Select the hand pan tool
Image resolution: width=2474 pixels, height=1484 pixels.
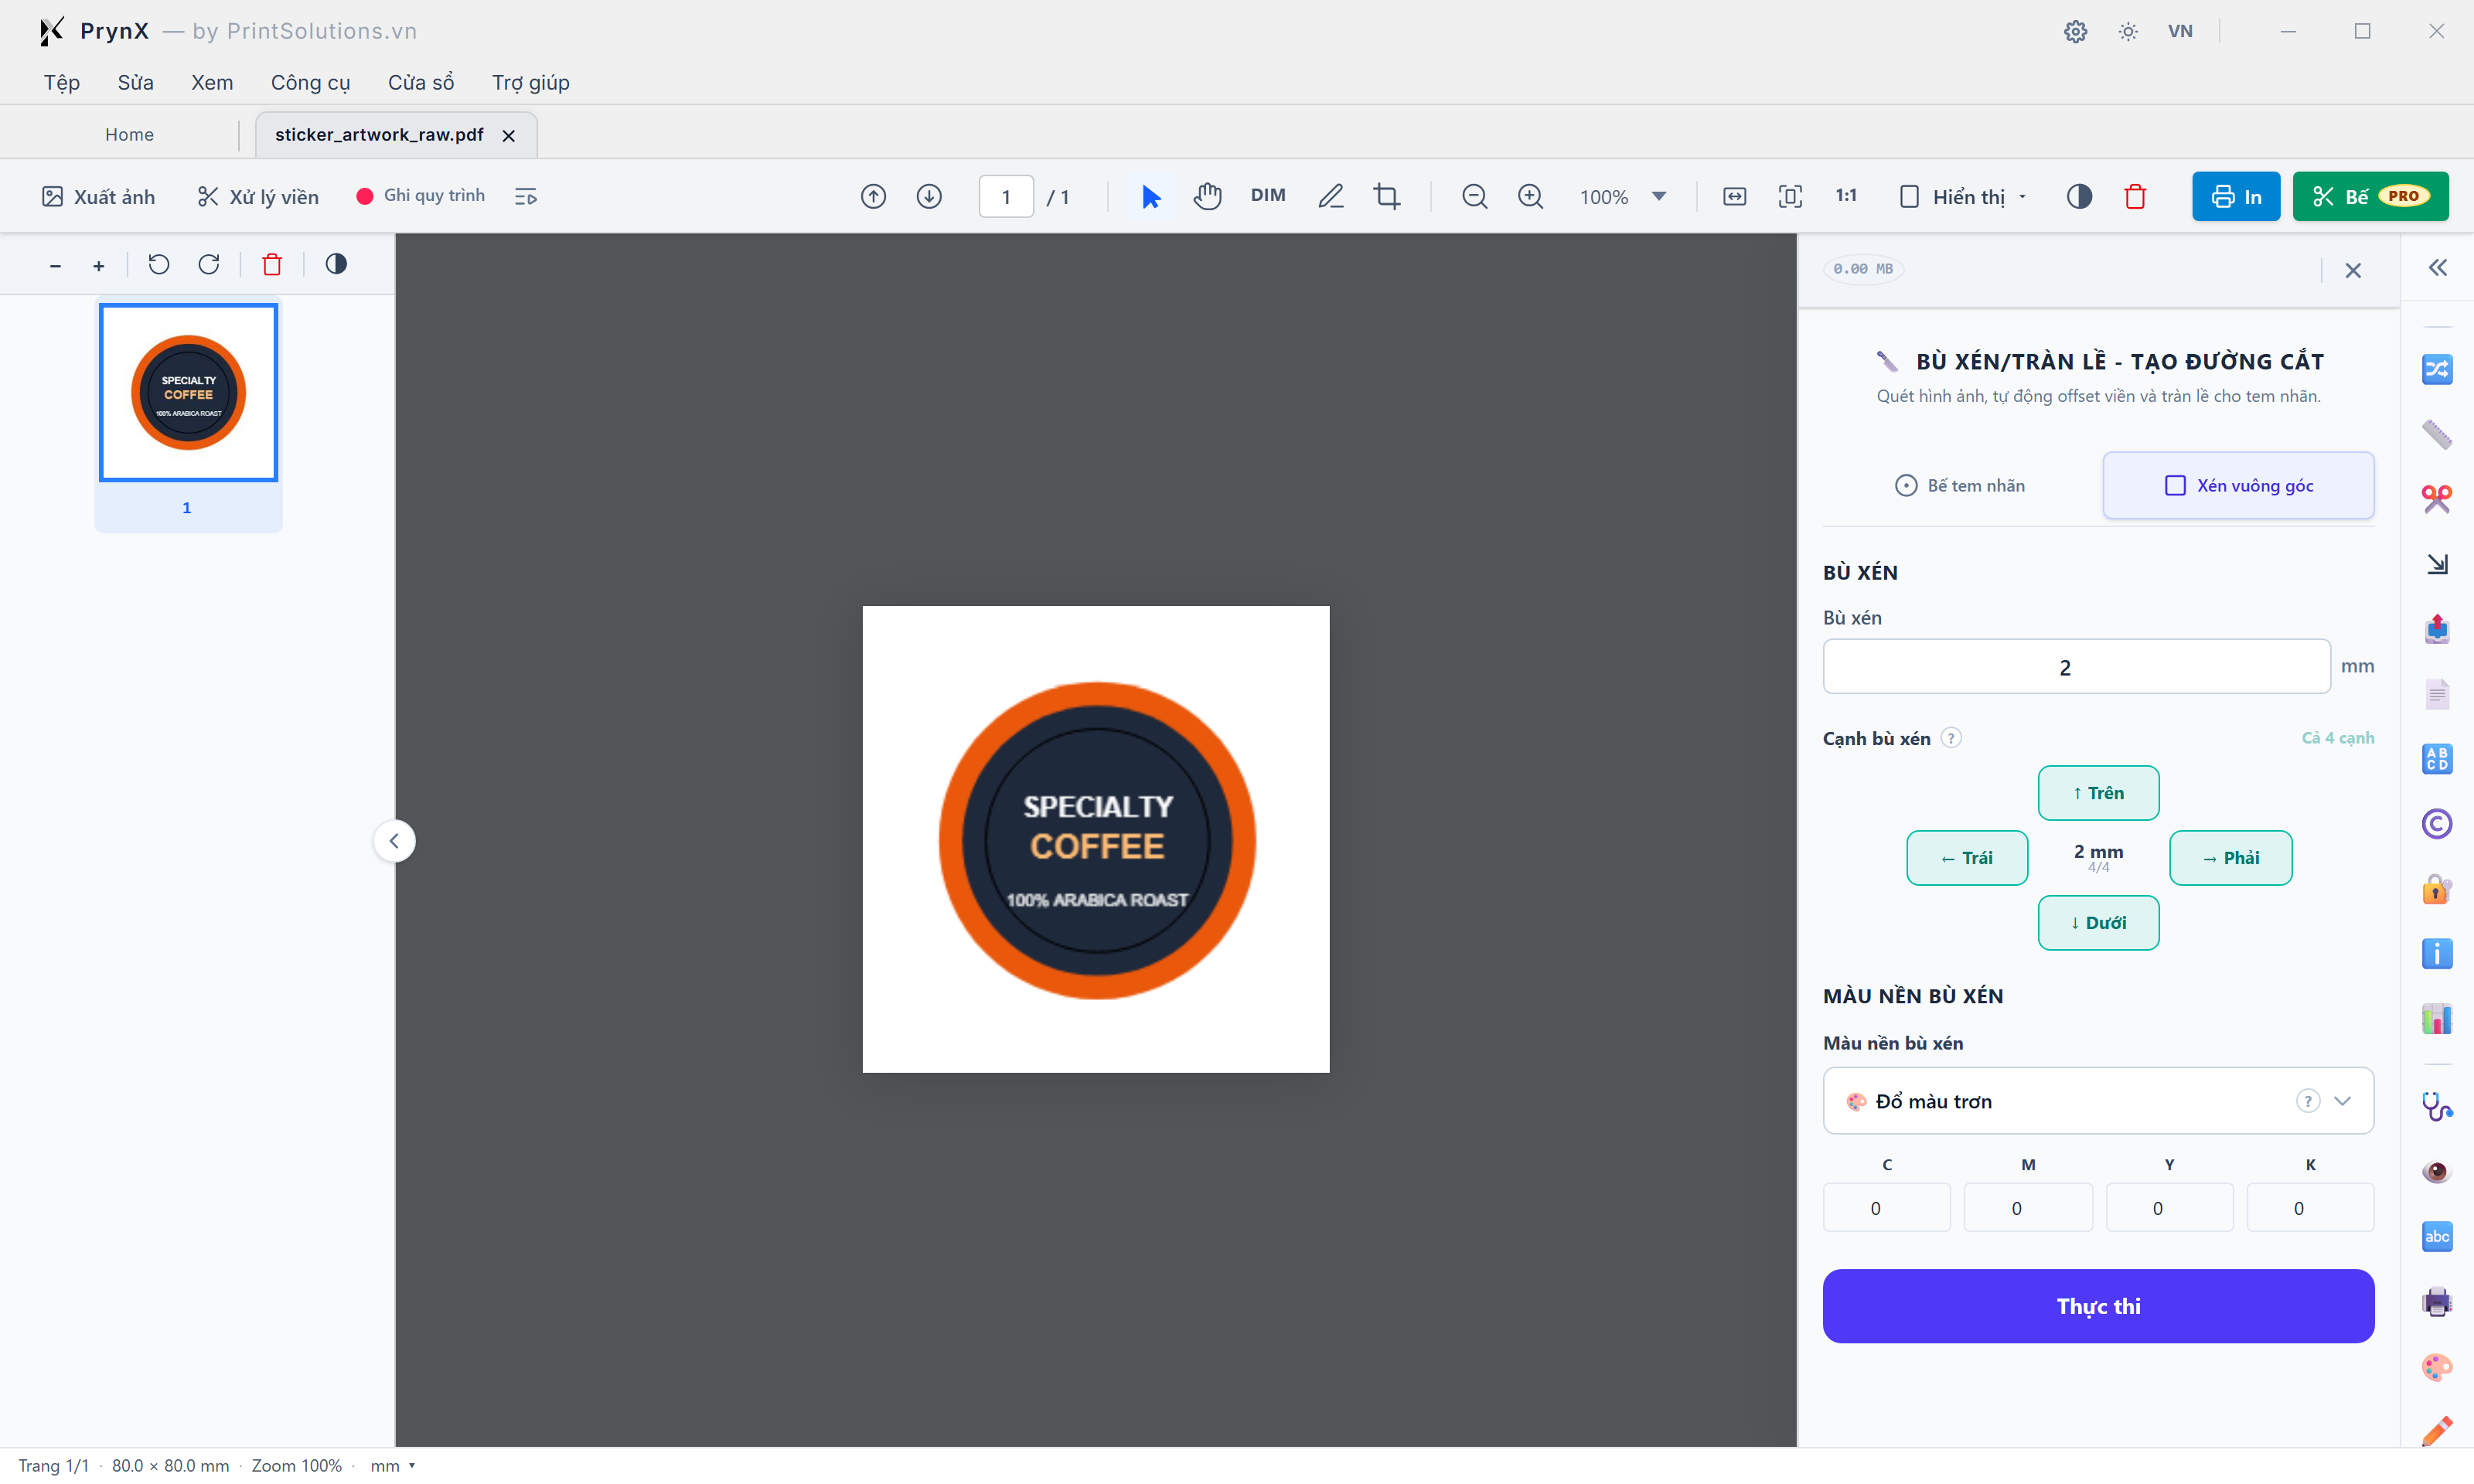click(1207, 196)
